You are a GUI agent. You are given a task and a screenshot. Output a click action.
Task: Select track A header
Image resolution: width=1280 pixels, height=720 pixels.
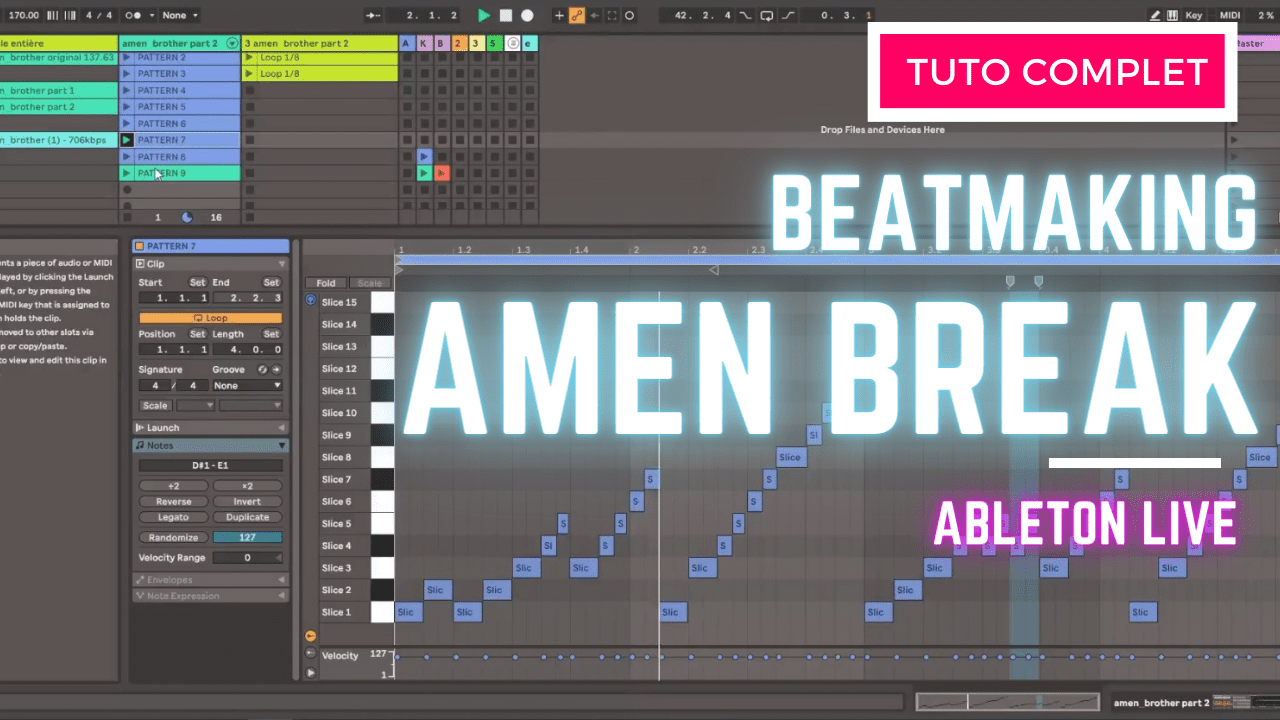(x=406, y=43)
